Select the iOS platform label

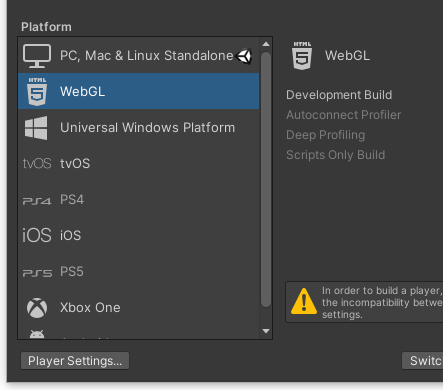(x=70, y=235)
